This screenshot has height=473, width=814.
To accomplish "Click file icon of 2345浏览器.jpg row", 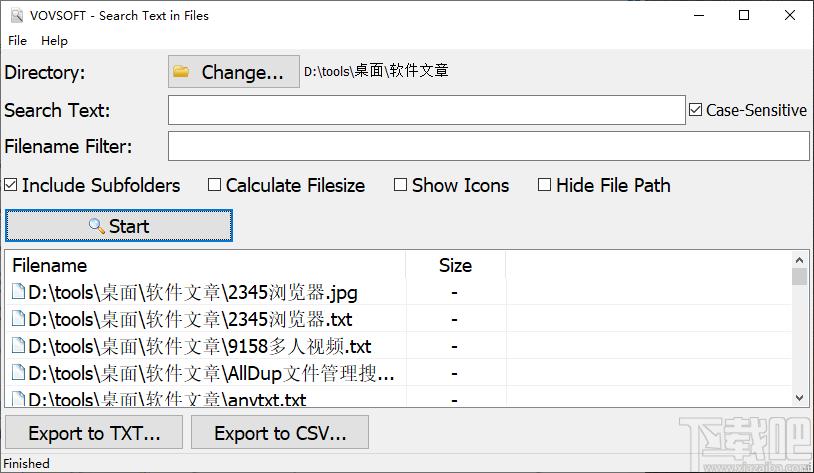I will [x=18, y=292].
